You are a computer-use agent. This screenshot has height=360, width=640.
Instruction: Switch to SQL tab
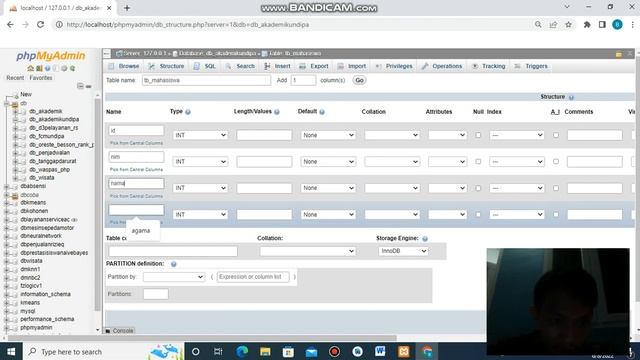tap(205, 66)
